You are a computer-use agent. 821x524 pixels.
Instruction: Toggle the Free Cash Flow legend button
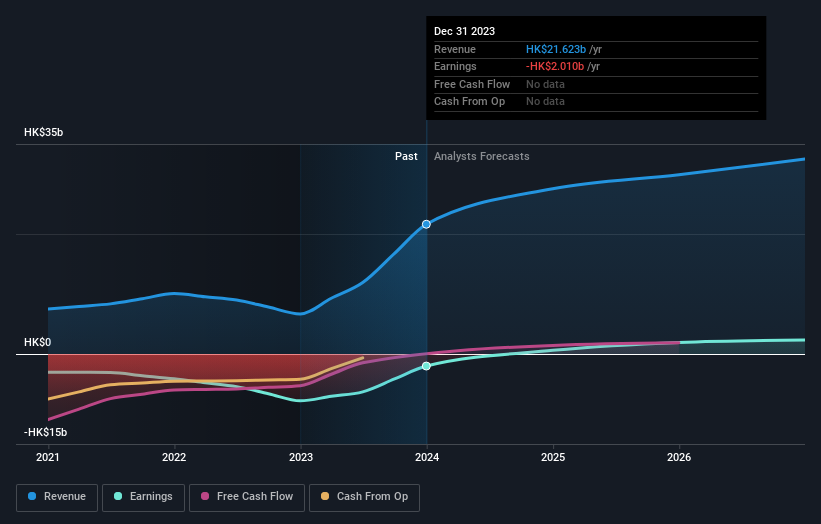[x=247, y=497]
